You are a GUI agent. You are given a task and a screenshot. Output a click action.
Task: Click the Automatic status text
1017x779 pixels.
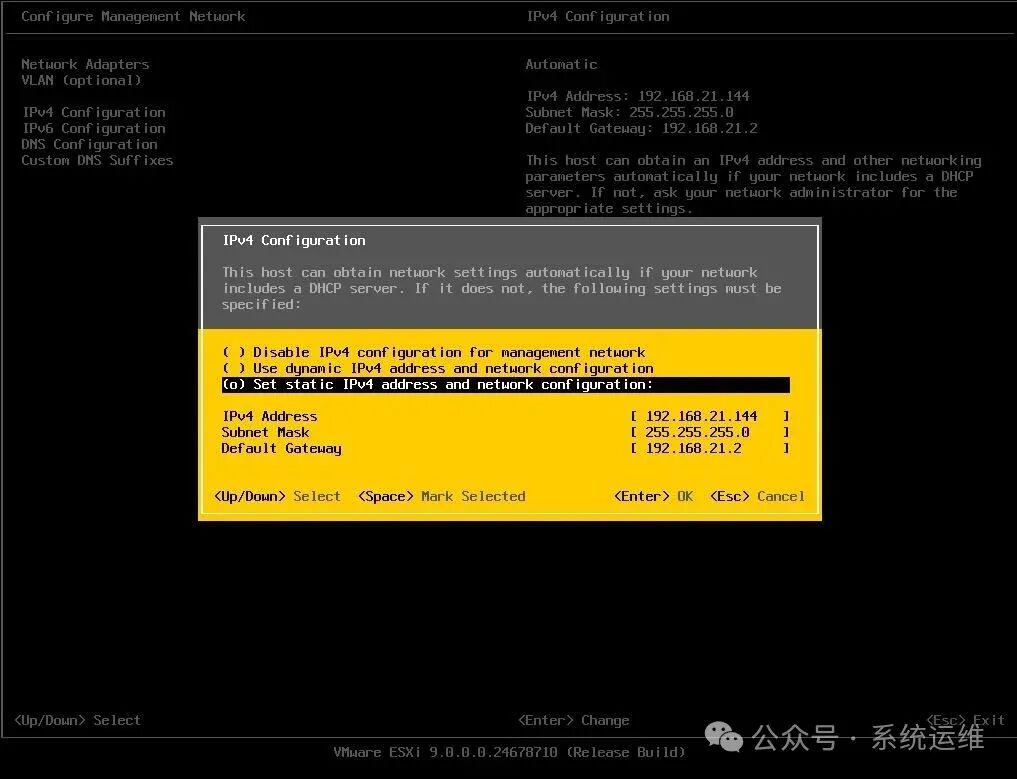[x=562, y=64]
